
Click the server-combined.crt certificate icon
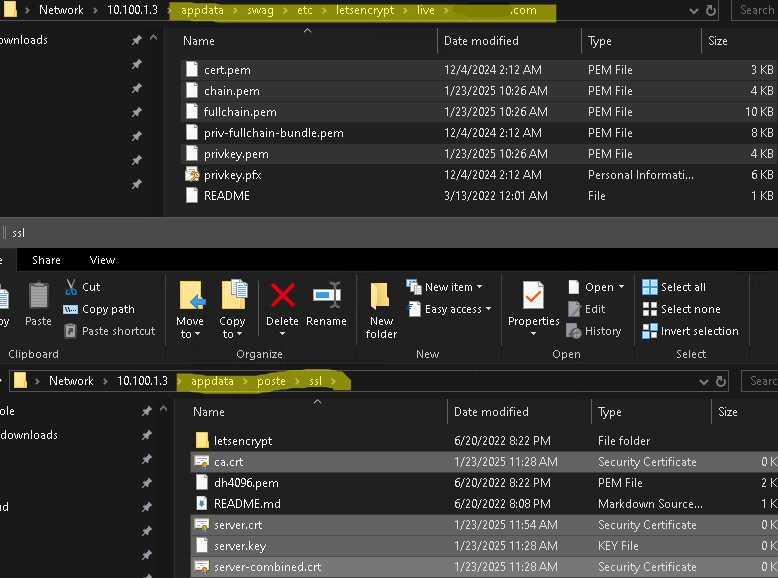tap(201, 567)
